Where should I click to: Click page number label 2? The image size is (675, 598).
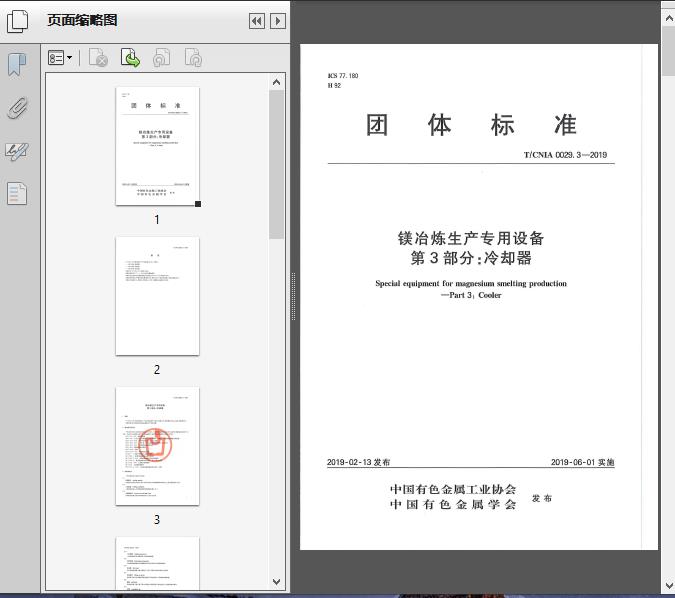pyautogui.click(x=157, y=369)
